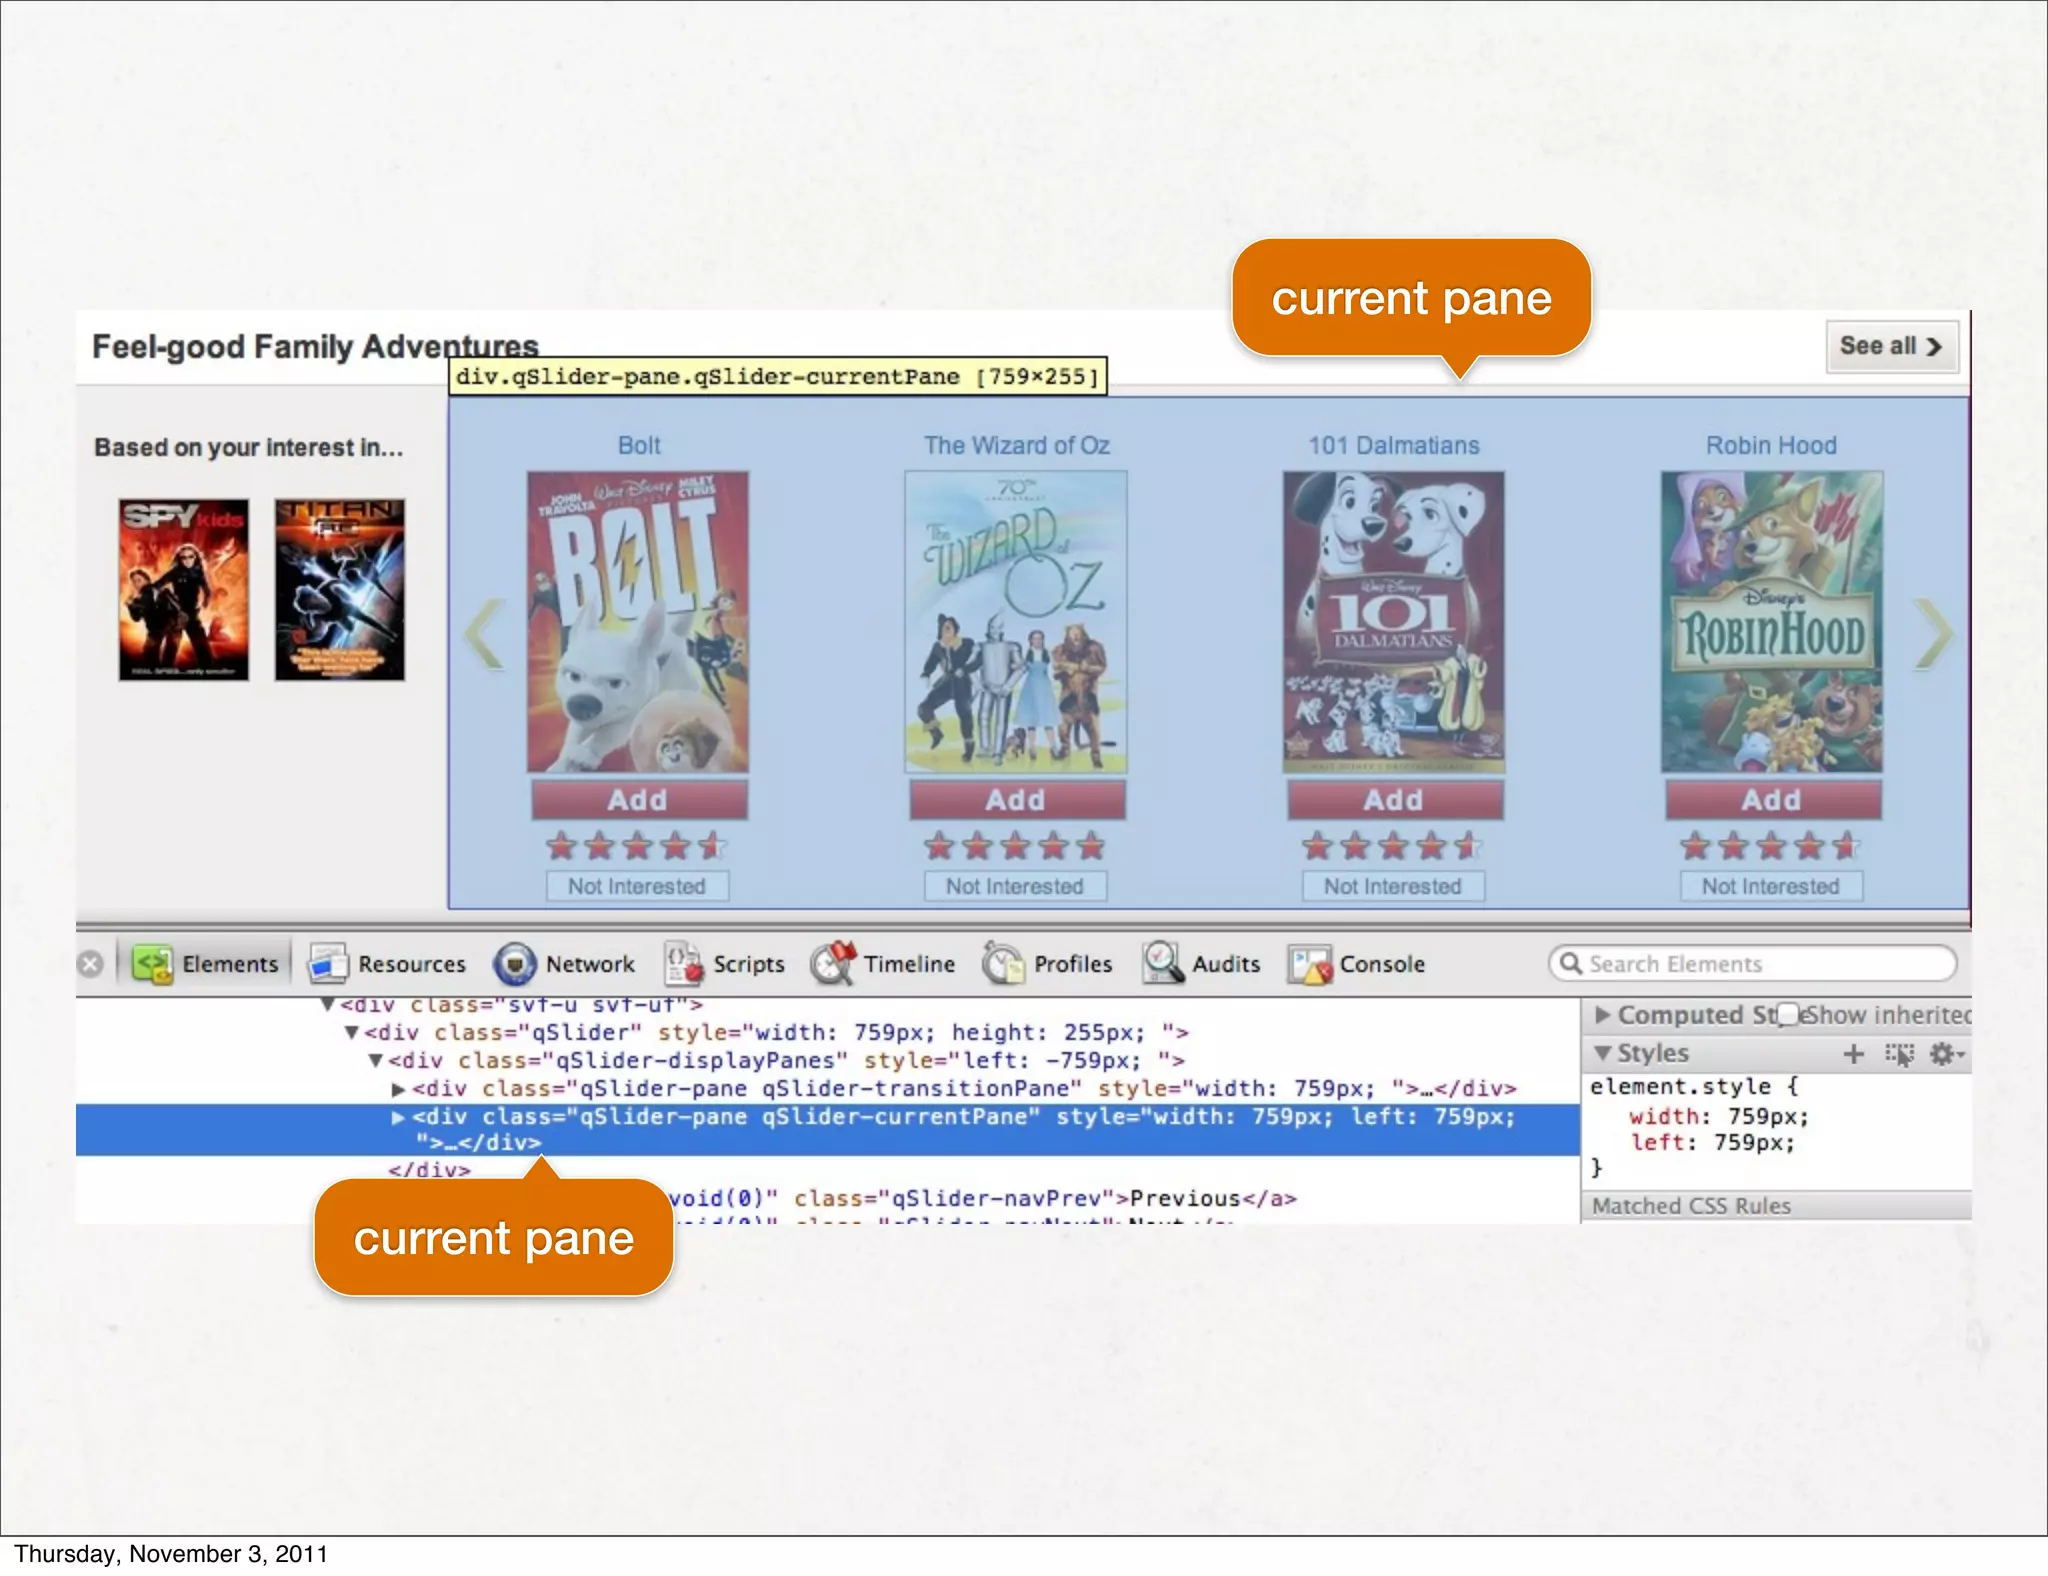Collapse the qSlider-displayPanes div node
This screenshot has width=2048, height=1576.
pos(376,1060)
